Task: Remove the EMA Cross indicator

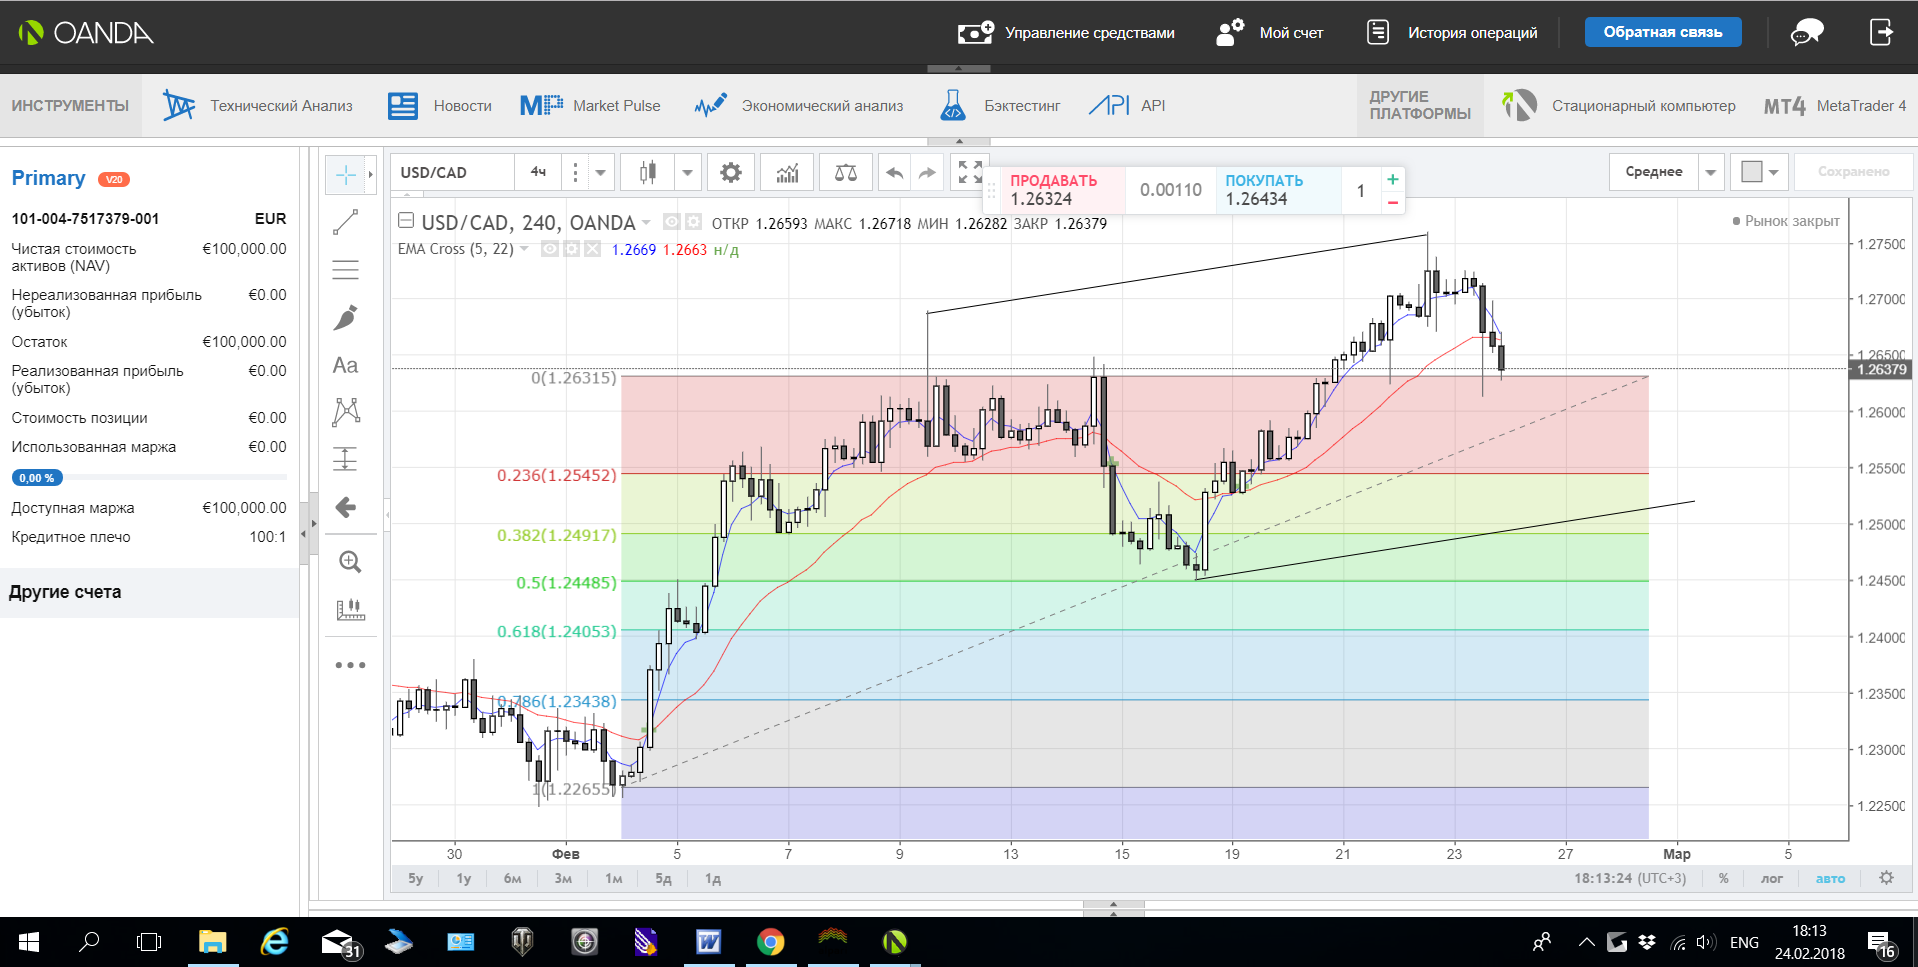Action: [x=593, y=249]
